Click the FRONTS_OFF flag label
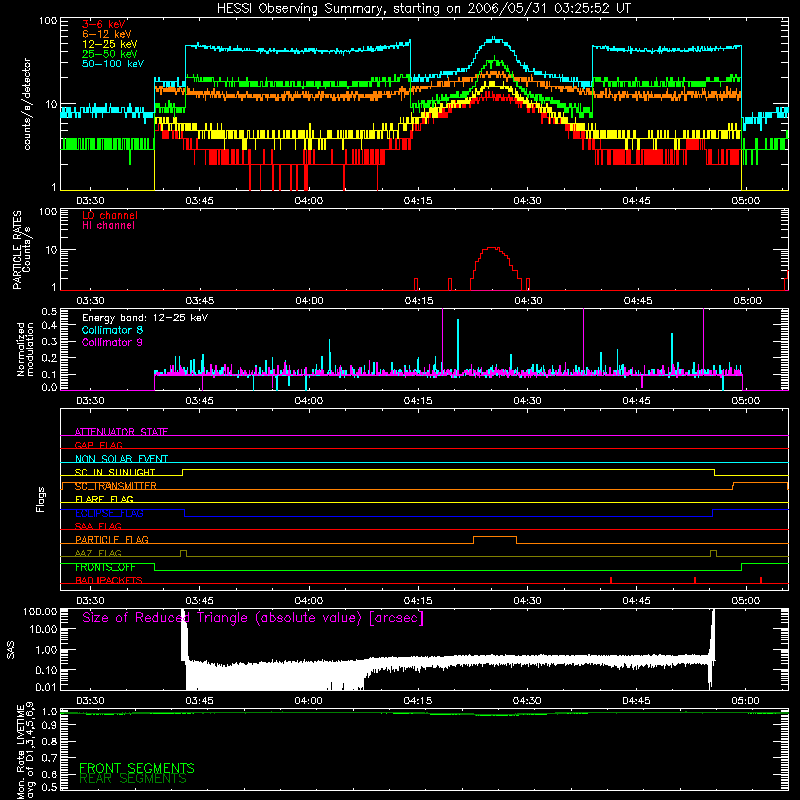The image size is (800, 800). (105, 567)
